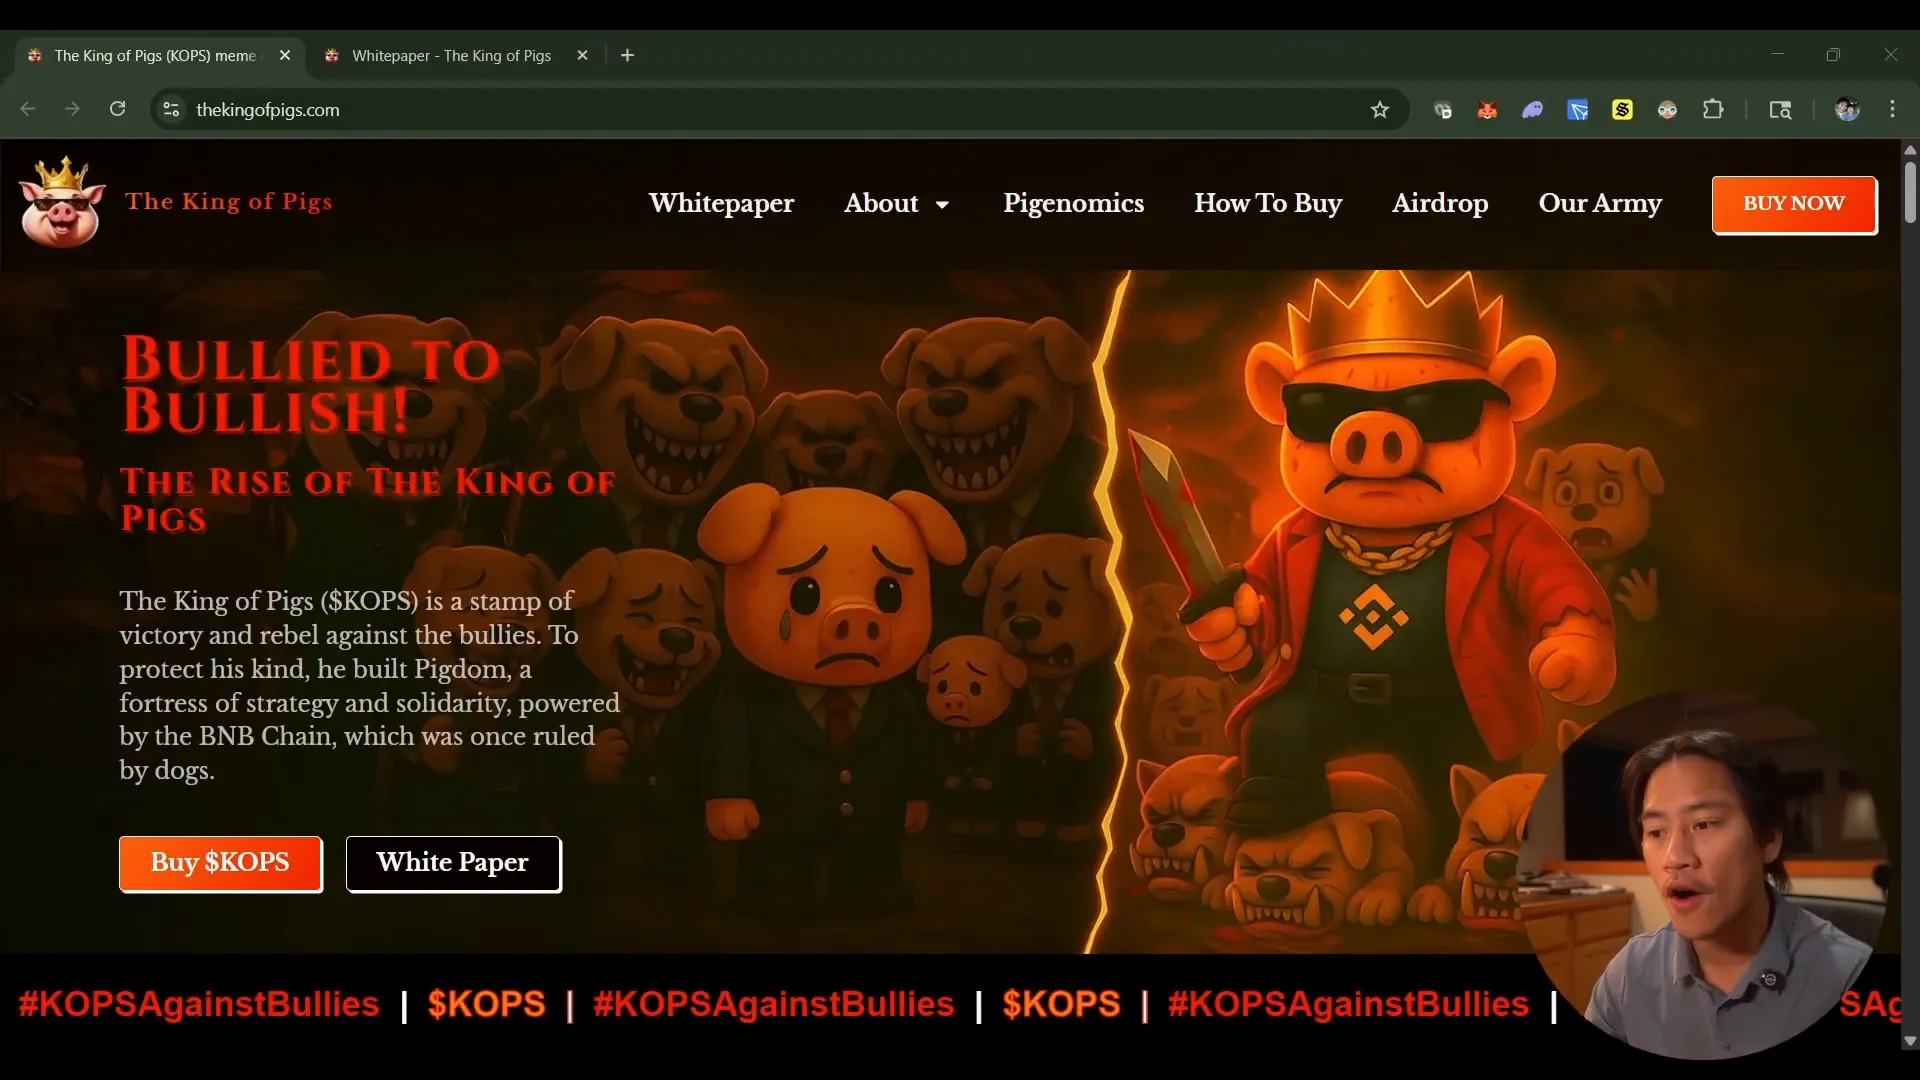Click the browser back arrow
The height and width of the screenshot is (1080, 1920).
[28, 109]
